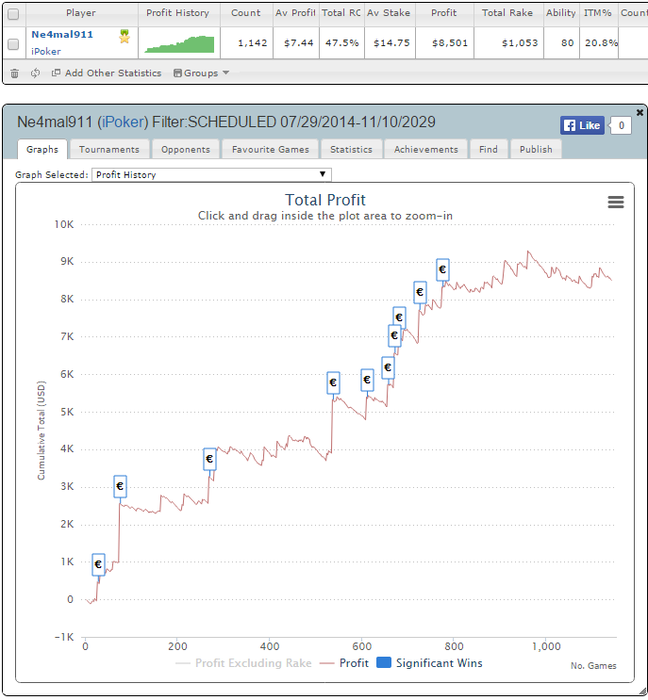Tick the header select-all checkbox

(x=14, y=14)
